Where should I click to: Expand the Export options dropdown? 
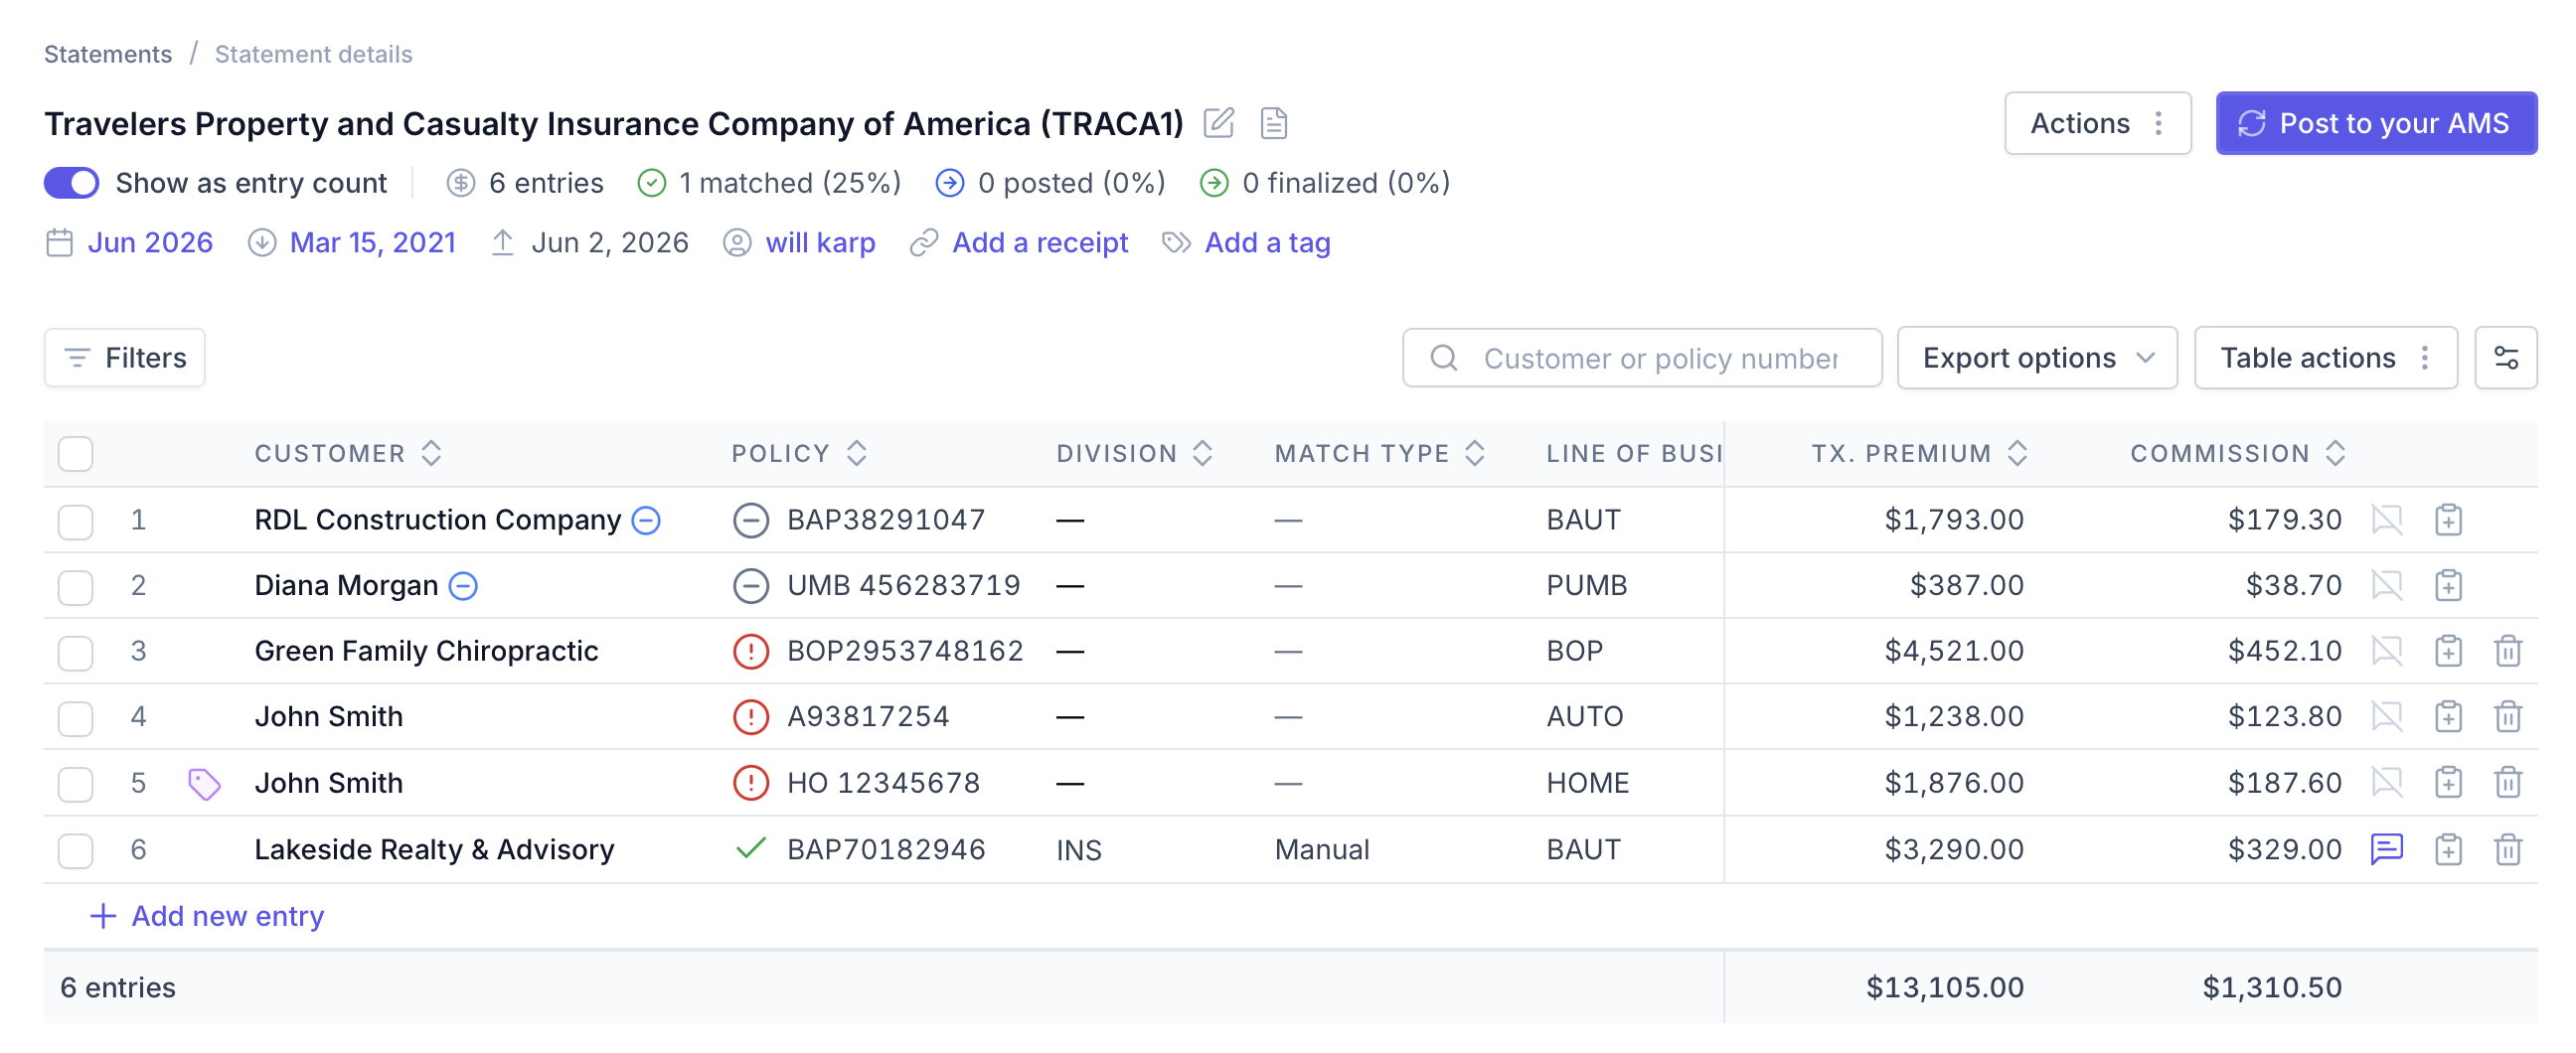click(x=2036, y=358)
